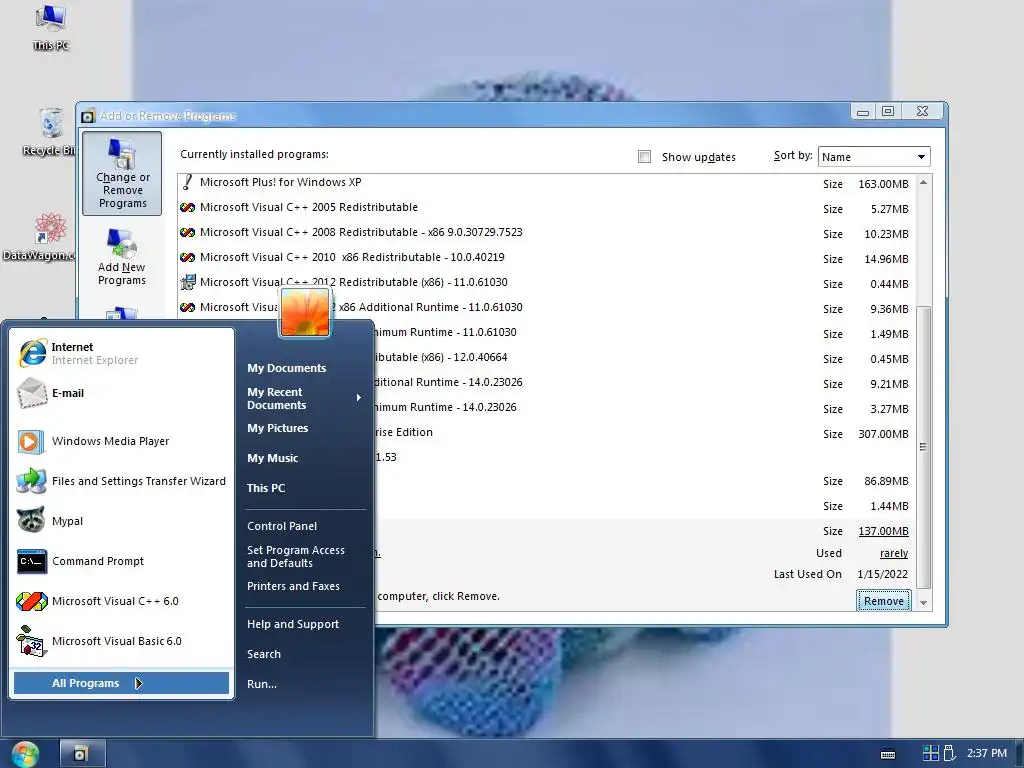
Task: Click the Start orb button on the taskbar
Action: (x=25, y=754)
